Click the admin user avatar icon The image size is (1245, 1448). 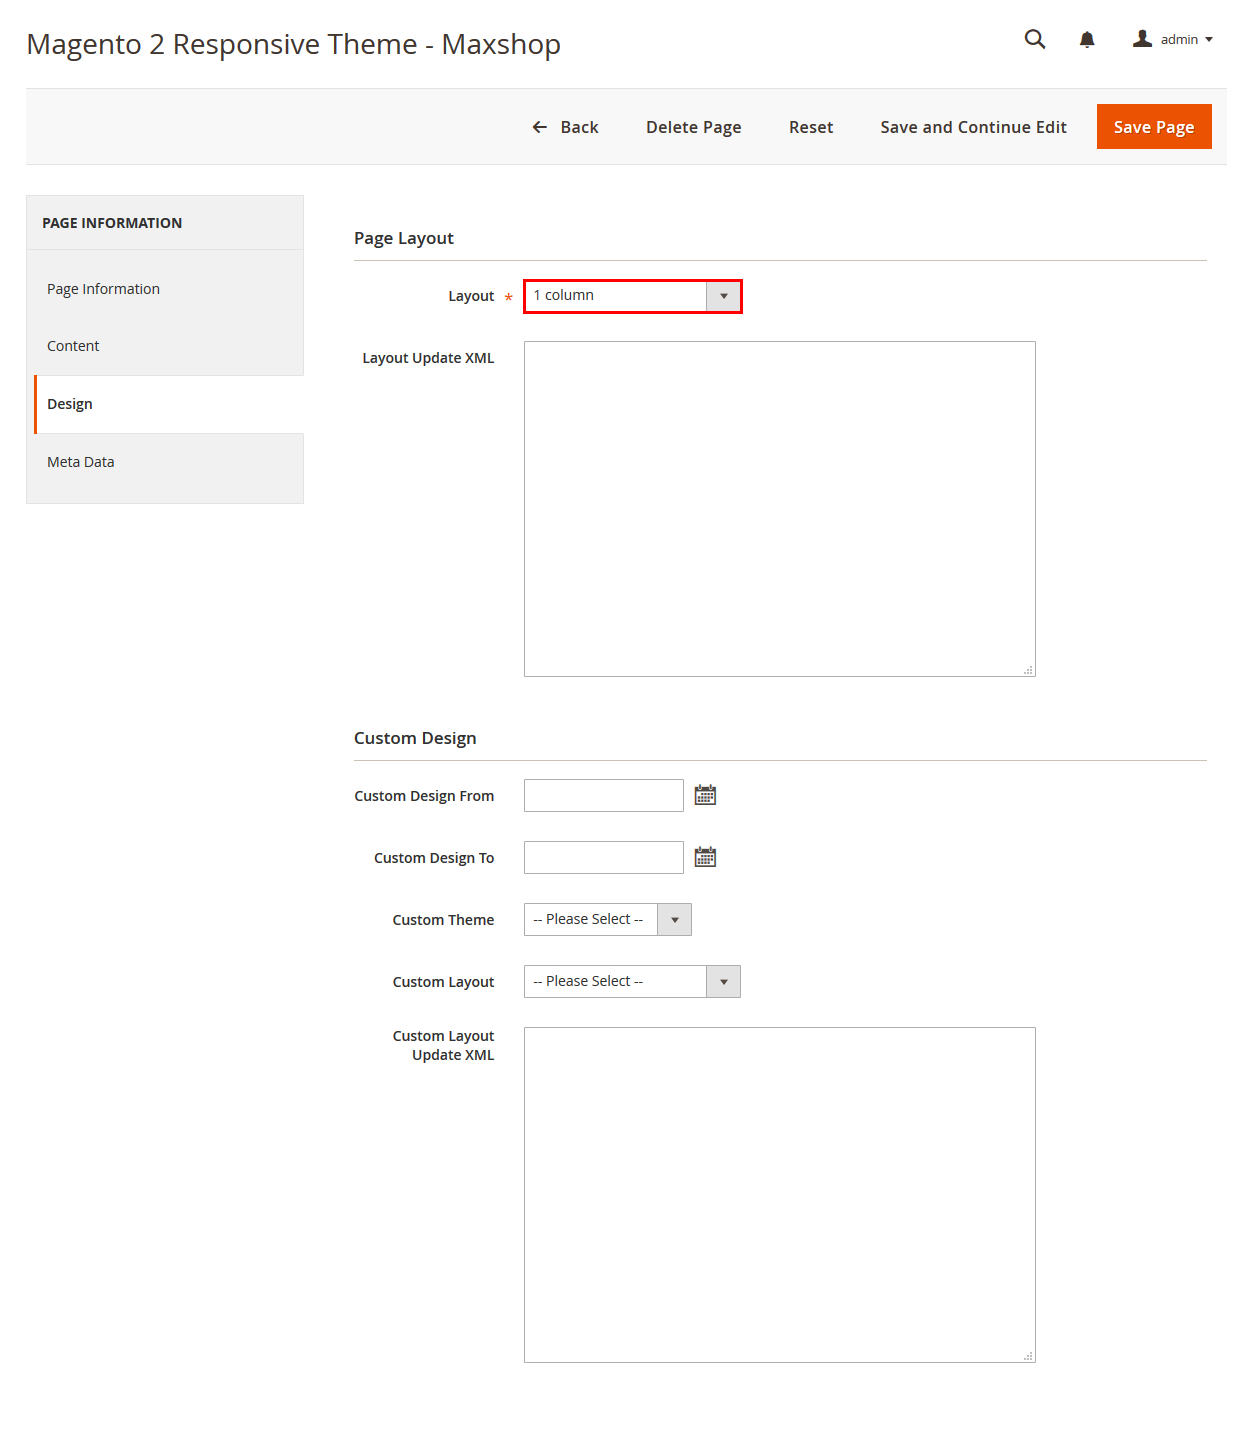[1142, 39]
